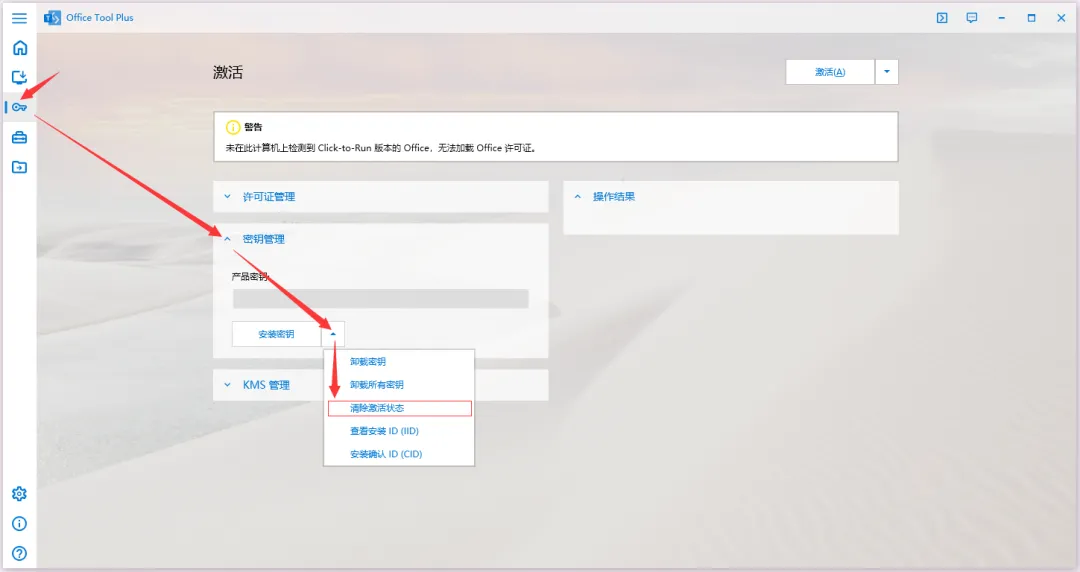
Task: Go to the Home page icon
Action: point(19,48)
